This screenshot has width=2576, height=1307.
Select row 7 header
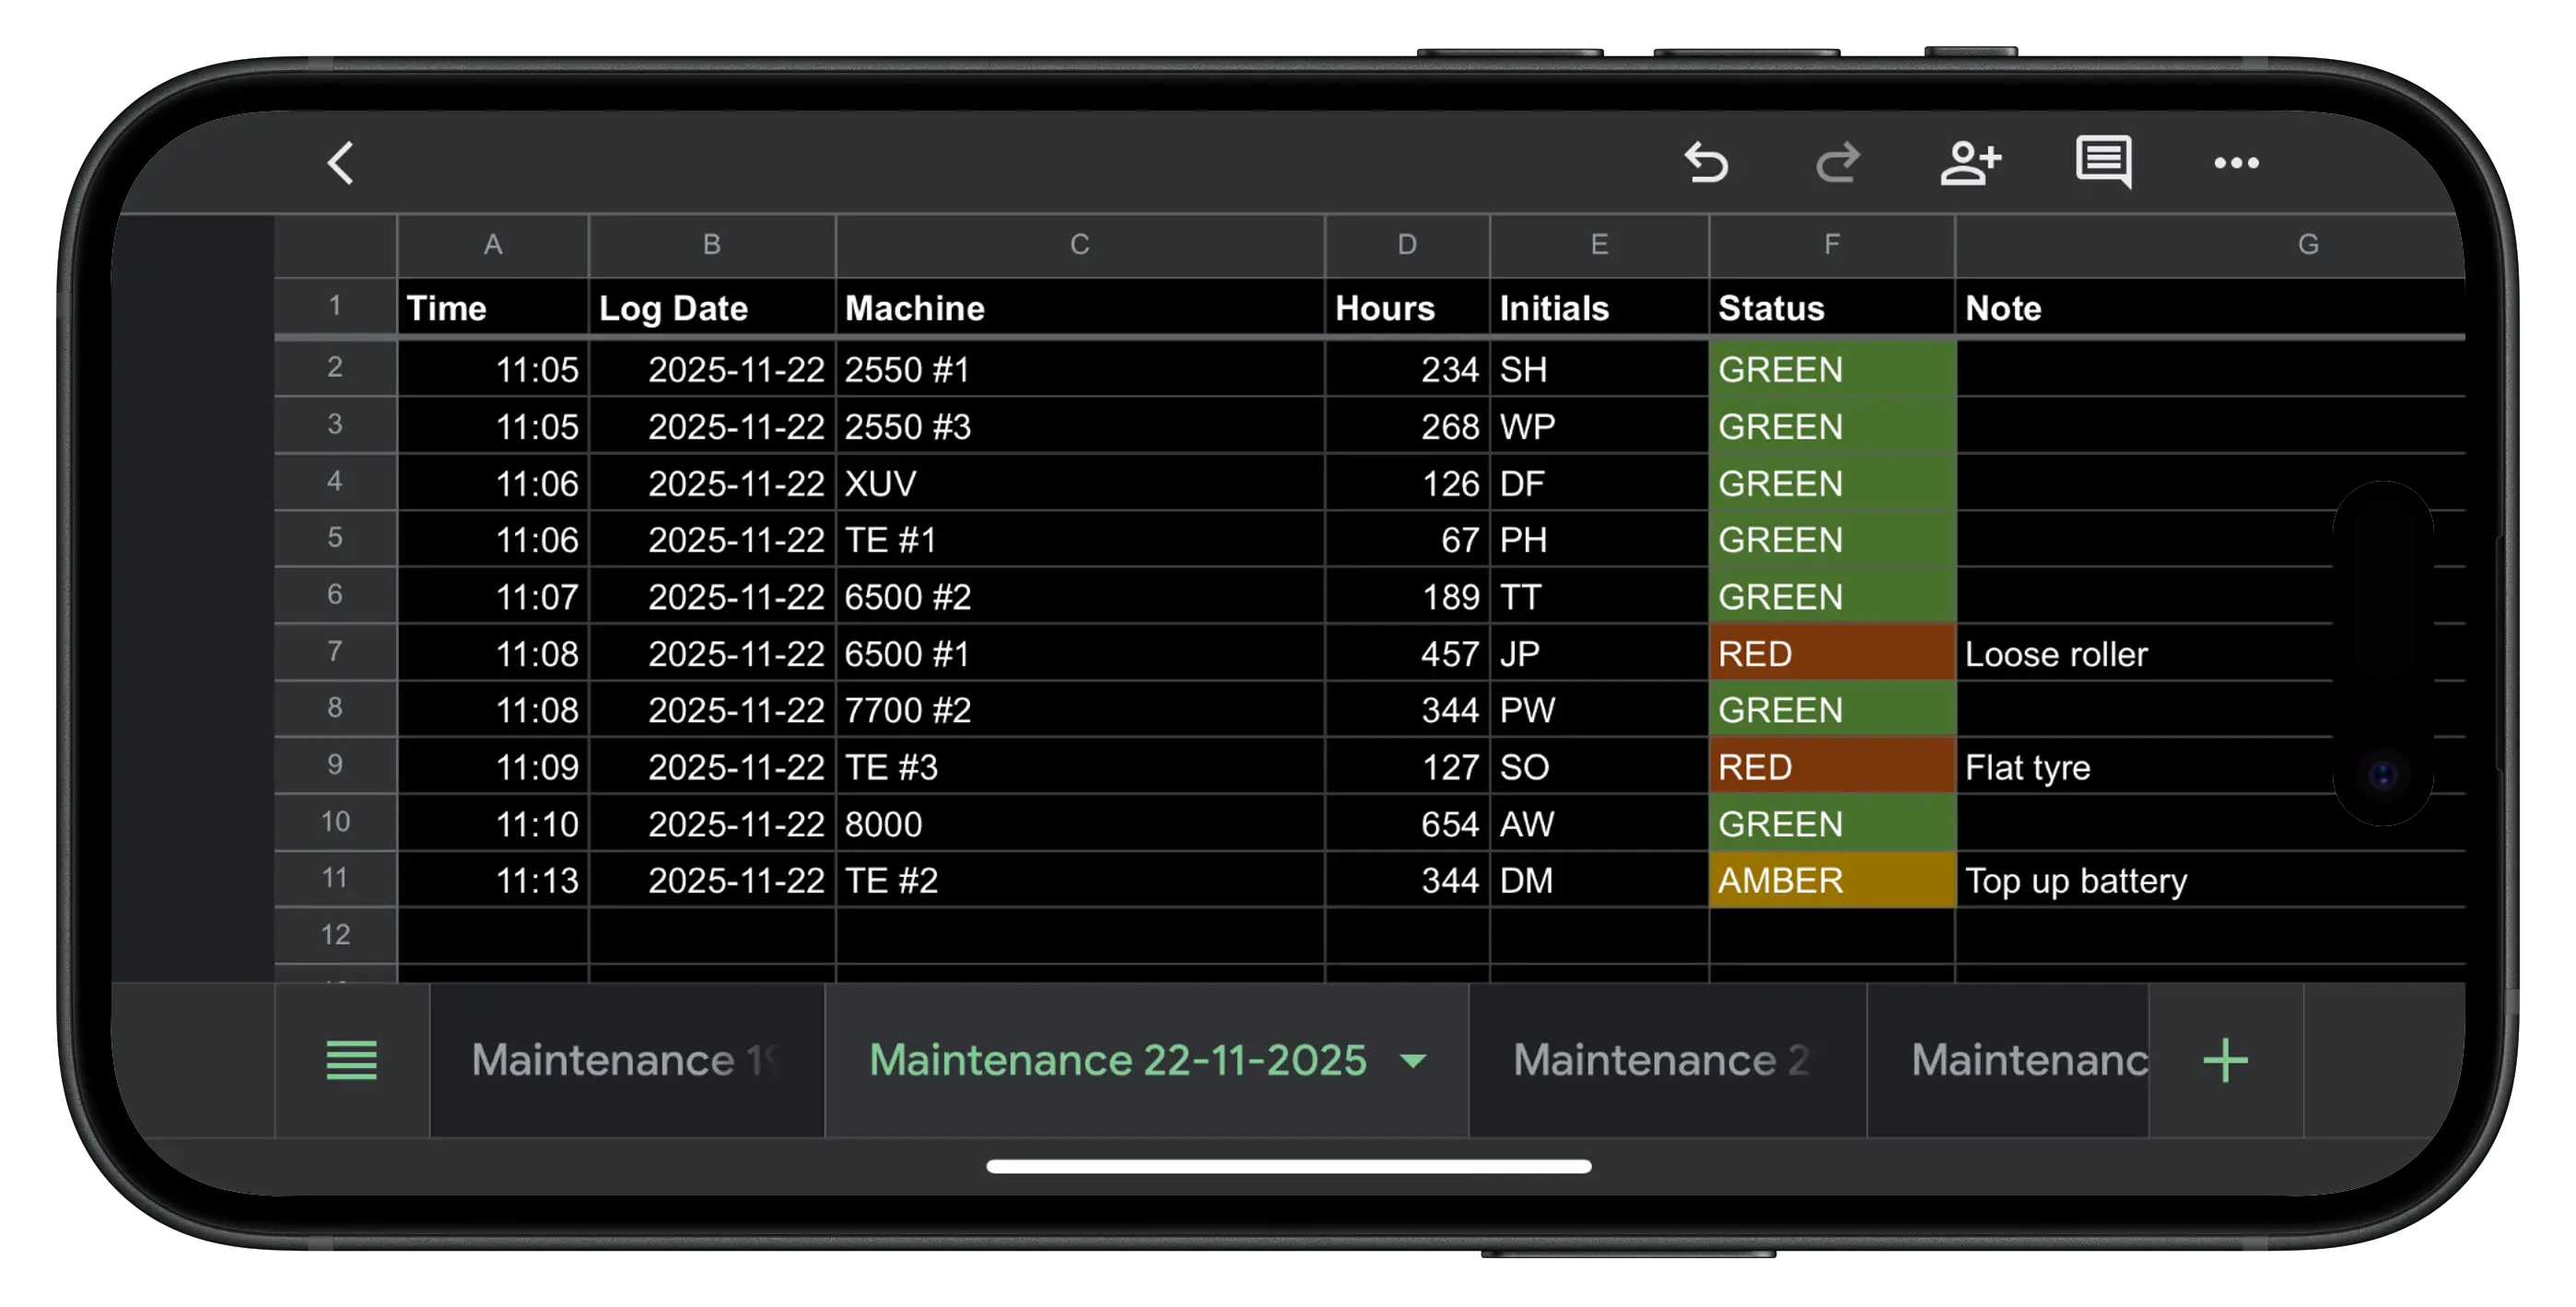point(335,652)
